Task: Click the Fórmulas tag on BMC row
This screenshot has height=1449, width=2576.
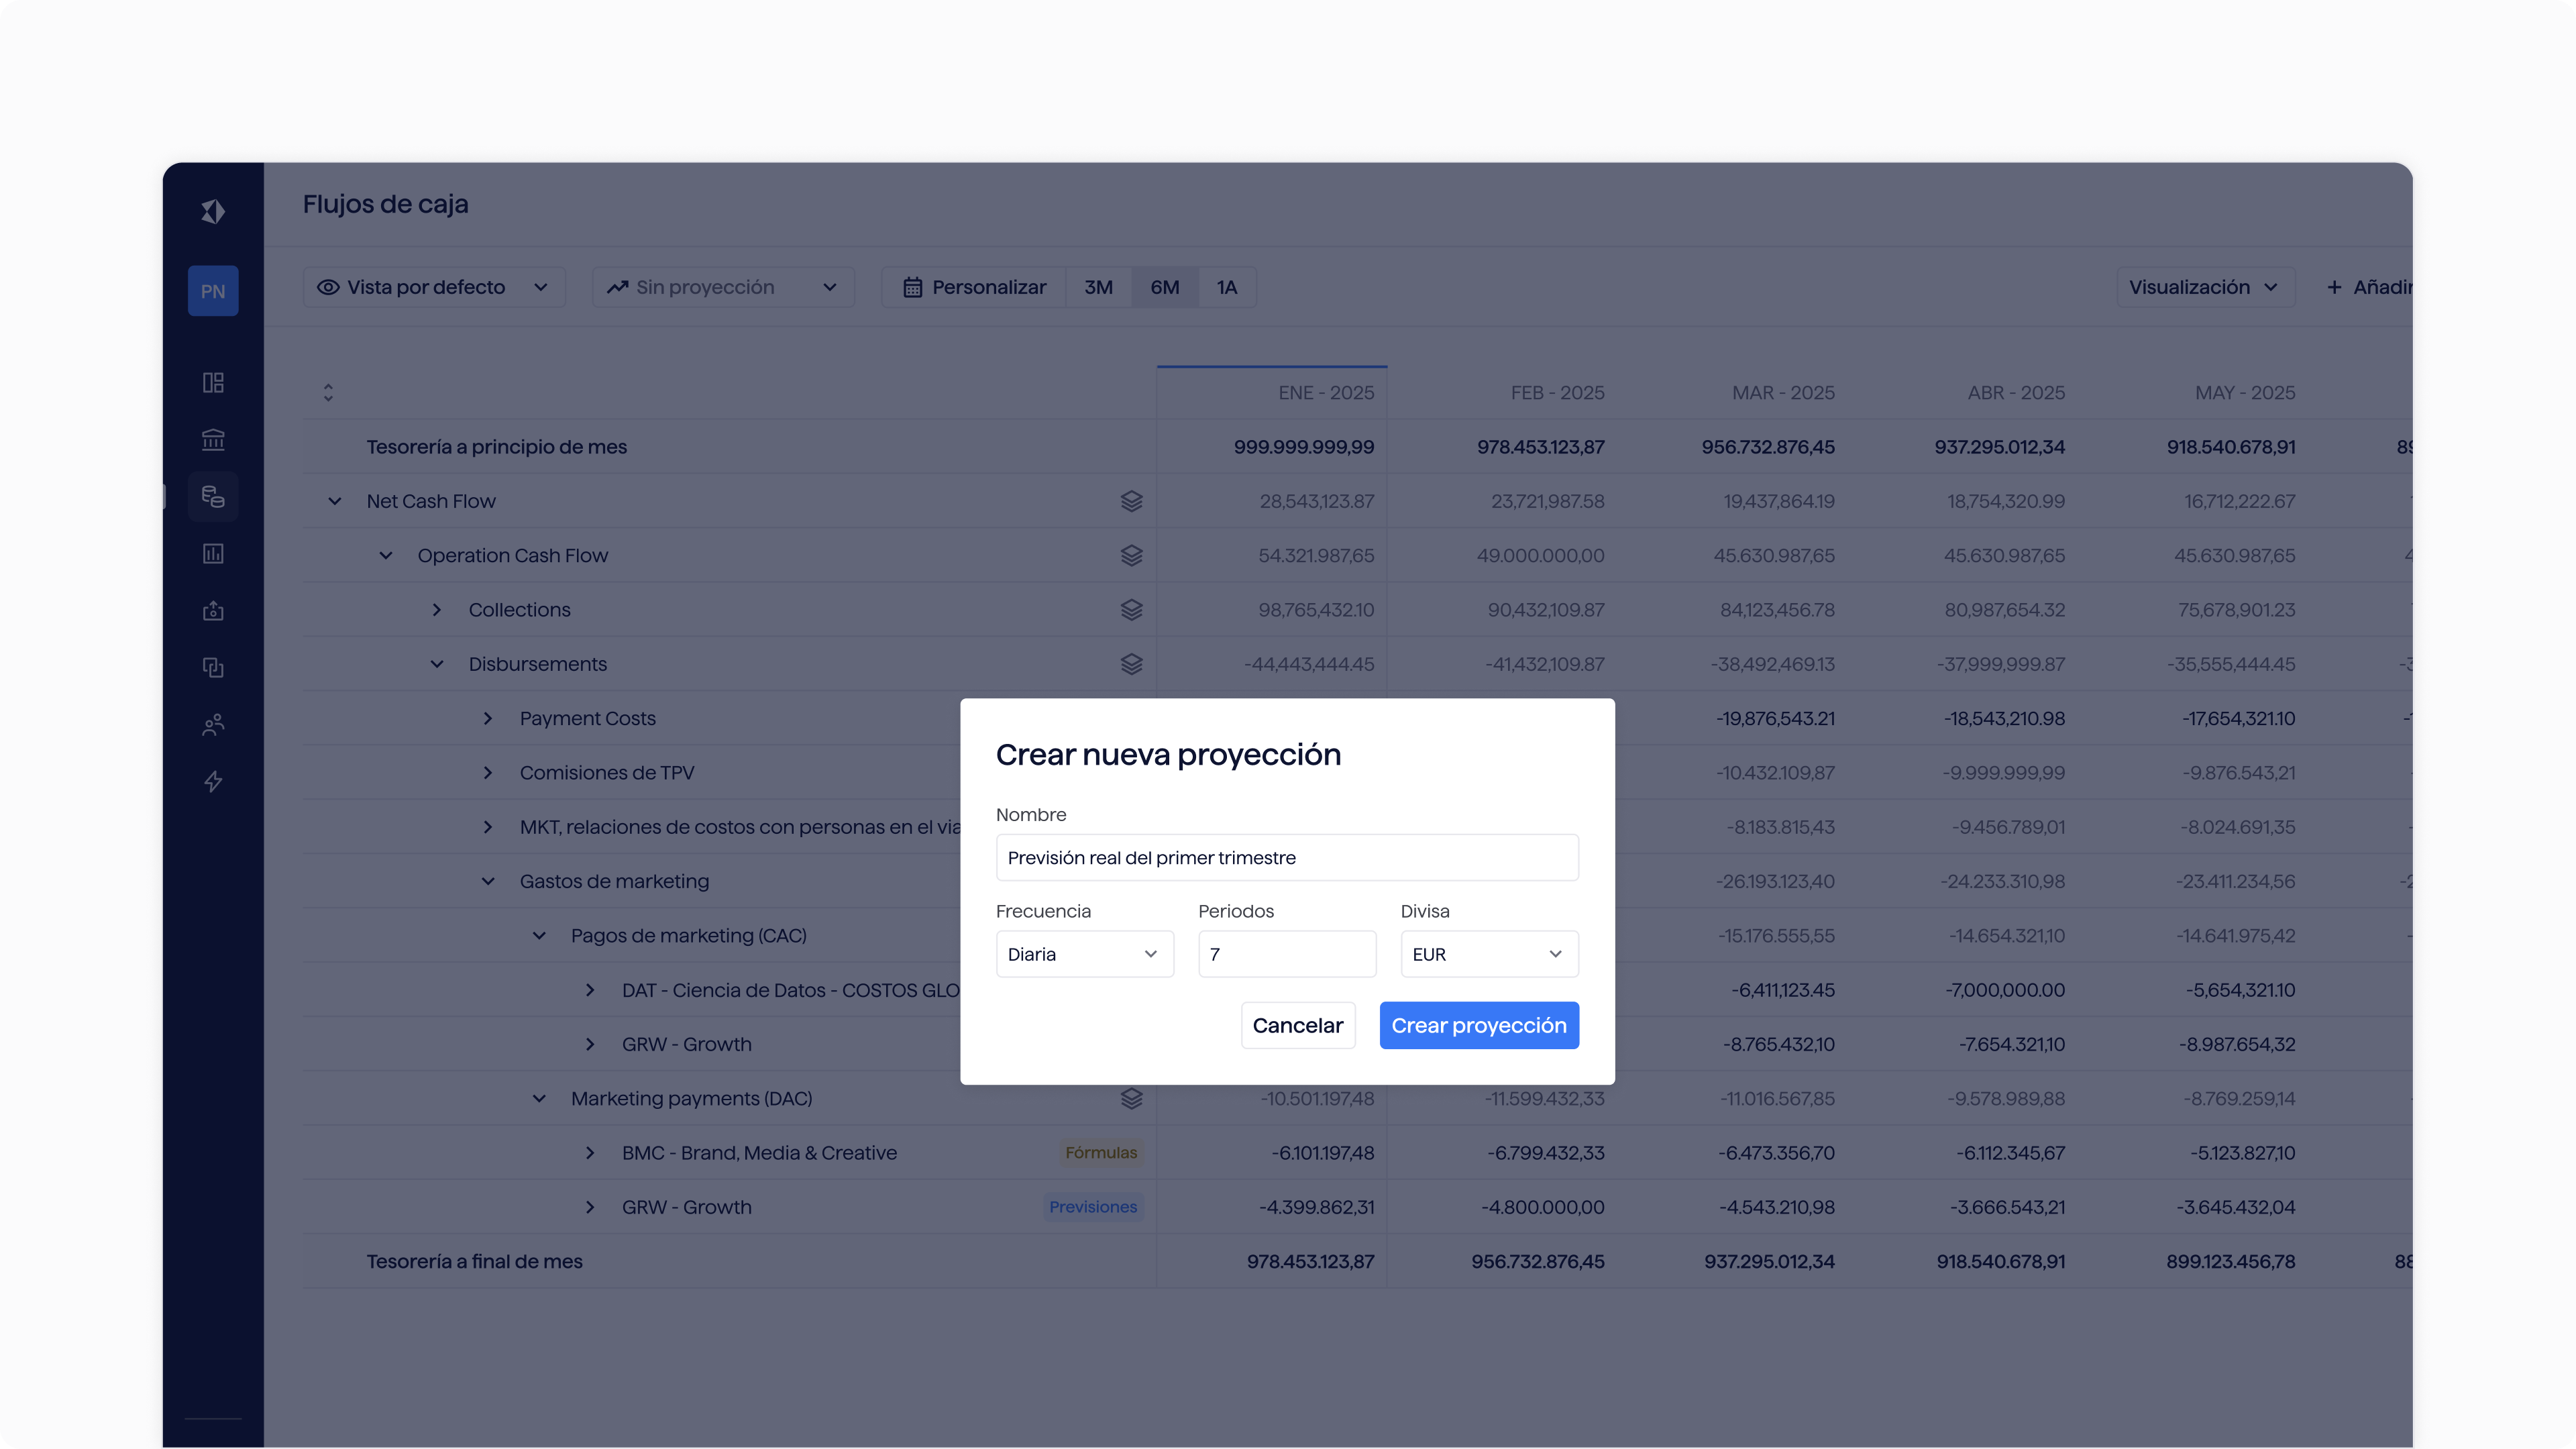Action: pos(1101,1153)
